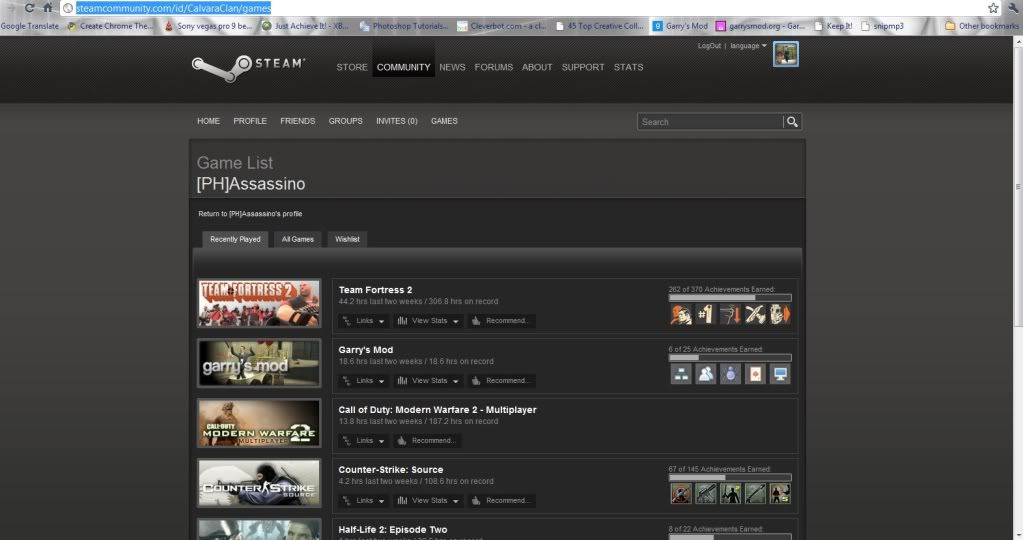Recommend Team Fortress 2

tap(500, 321)
